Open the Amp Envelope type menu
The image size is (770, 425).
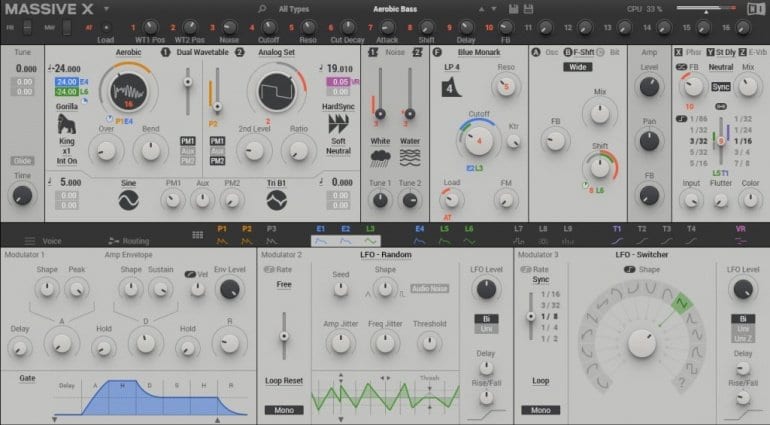[128, 255]
